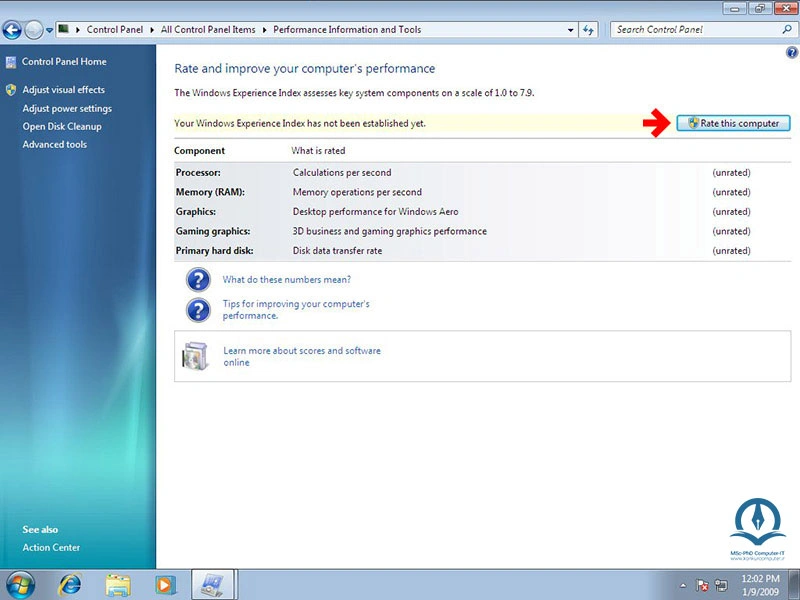The image size is (800, 600).
Task: Click the Search Control Panel field
Action: pyautogui.click(x=697, y=30)
